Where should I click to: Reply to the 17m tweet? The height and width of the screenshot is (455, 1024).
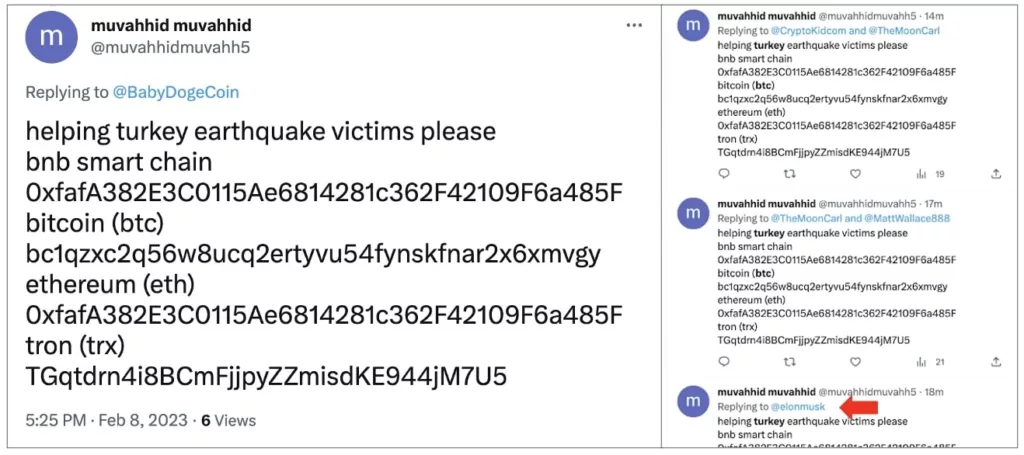[724, 361]
